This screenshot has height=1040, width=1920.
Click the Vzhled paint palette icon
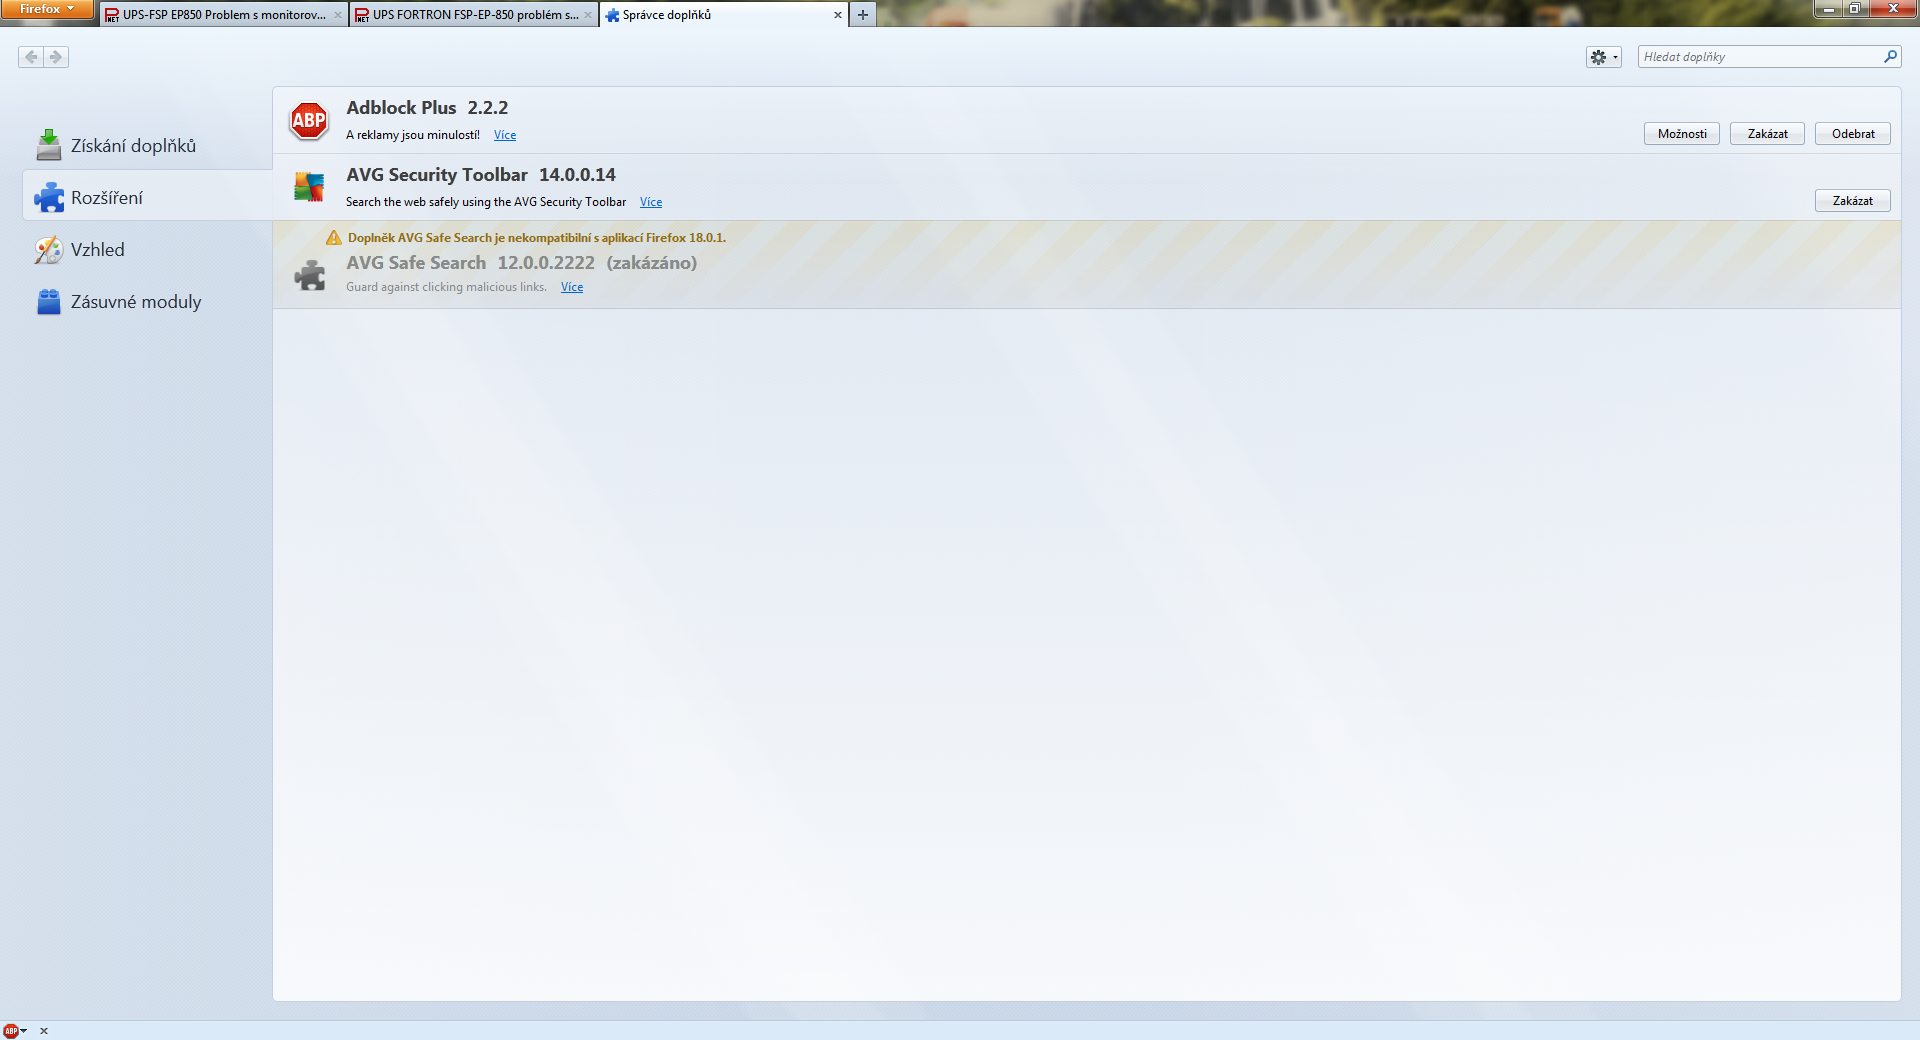click(49, 250)
